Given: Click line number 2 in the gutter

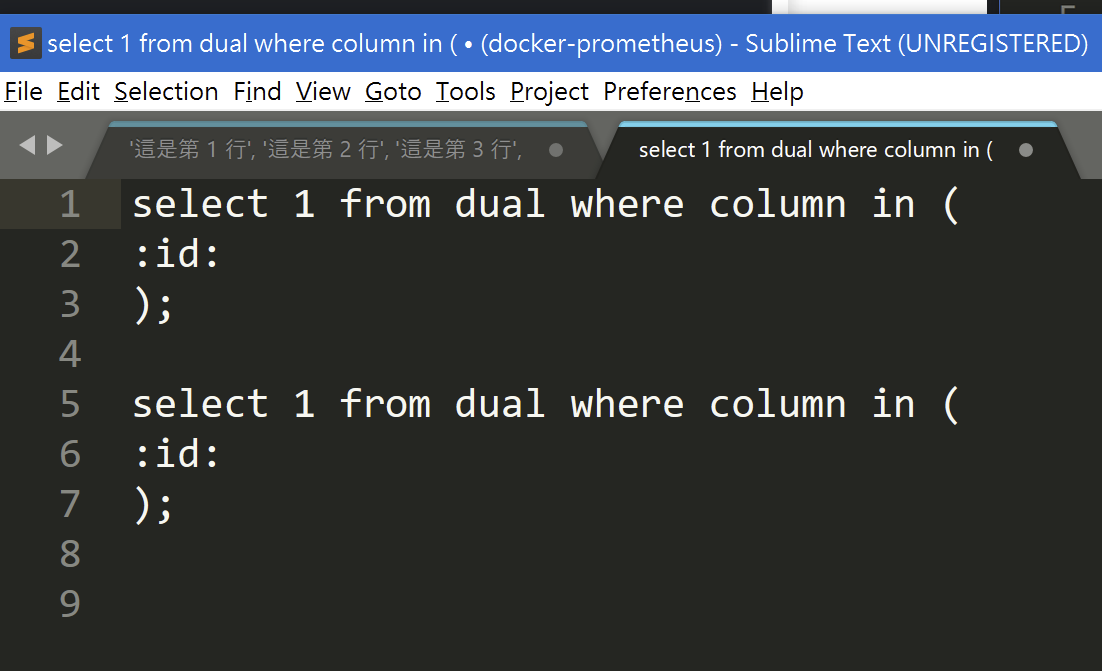Looking at the screenshot, I should (x=69, y=253).
